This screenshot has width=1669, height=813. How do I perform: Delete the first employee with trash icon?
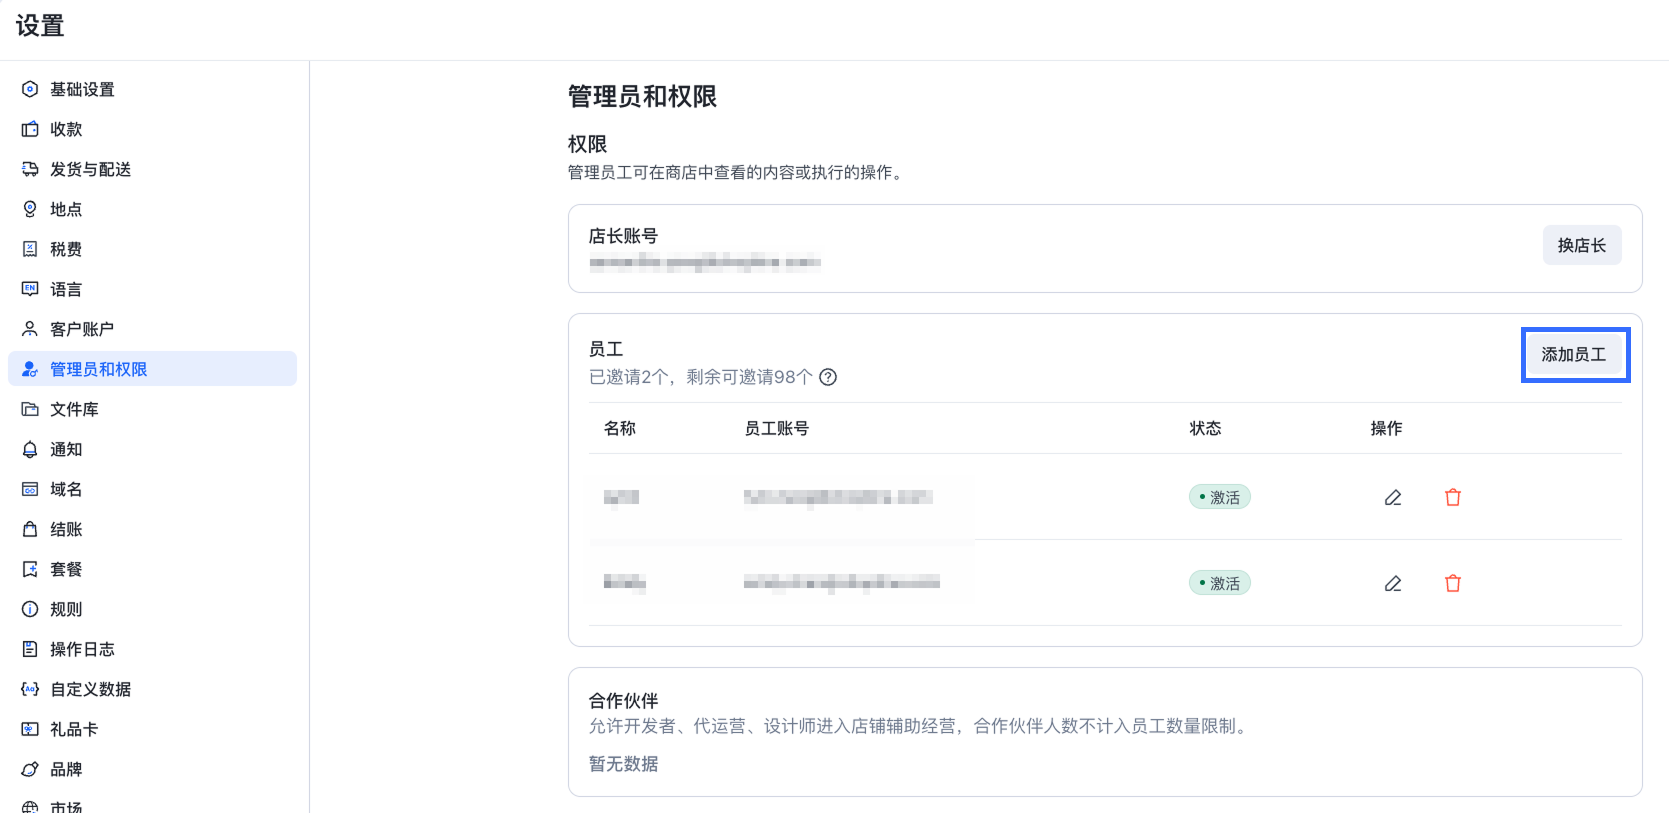tap(1453, 497)
